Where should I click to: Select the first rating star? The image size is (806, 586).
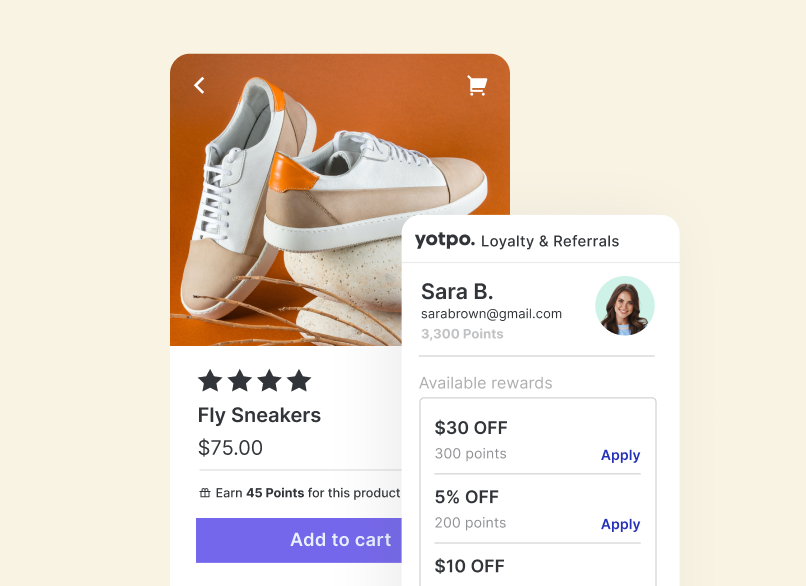point(210,381)
